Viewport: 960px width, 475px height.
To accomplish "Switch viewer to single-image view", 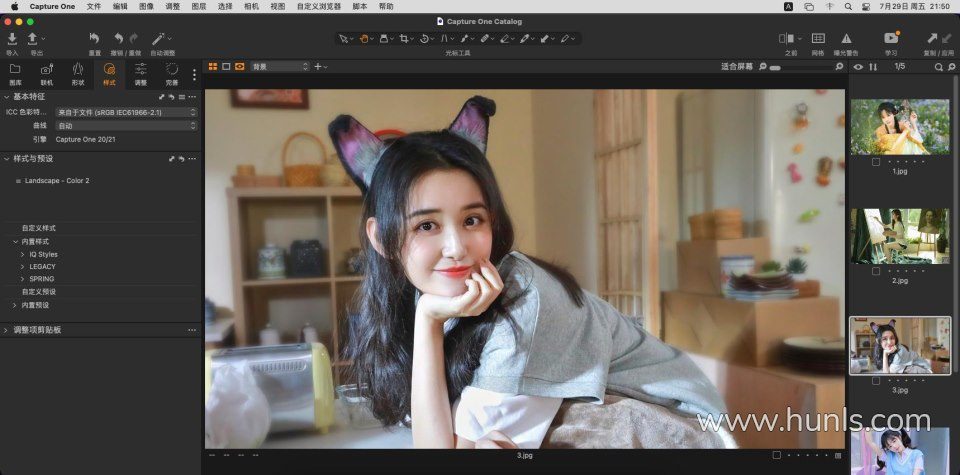I will 226,66.
